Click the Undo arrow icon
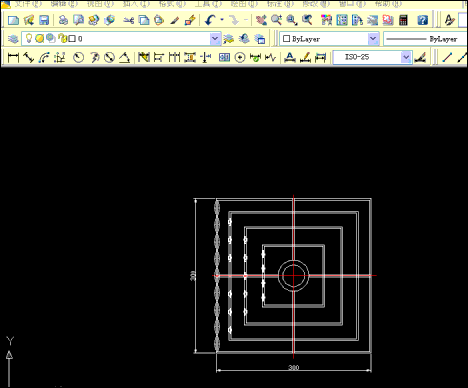The image size is (468, 388). point(210,20)
